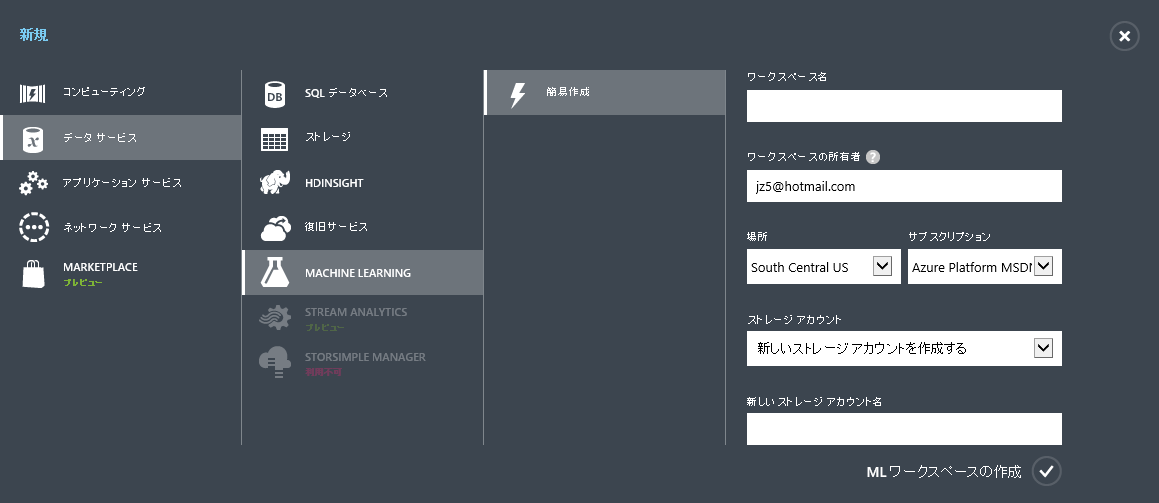This screenshot has width=1159, height=503.
Task: Click the Storage table grid icon
Action: (x=275, y=139)
